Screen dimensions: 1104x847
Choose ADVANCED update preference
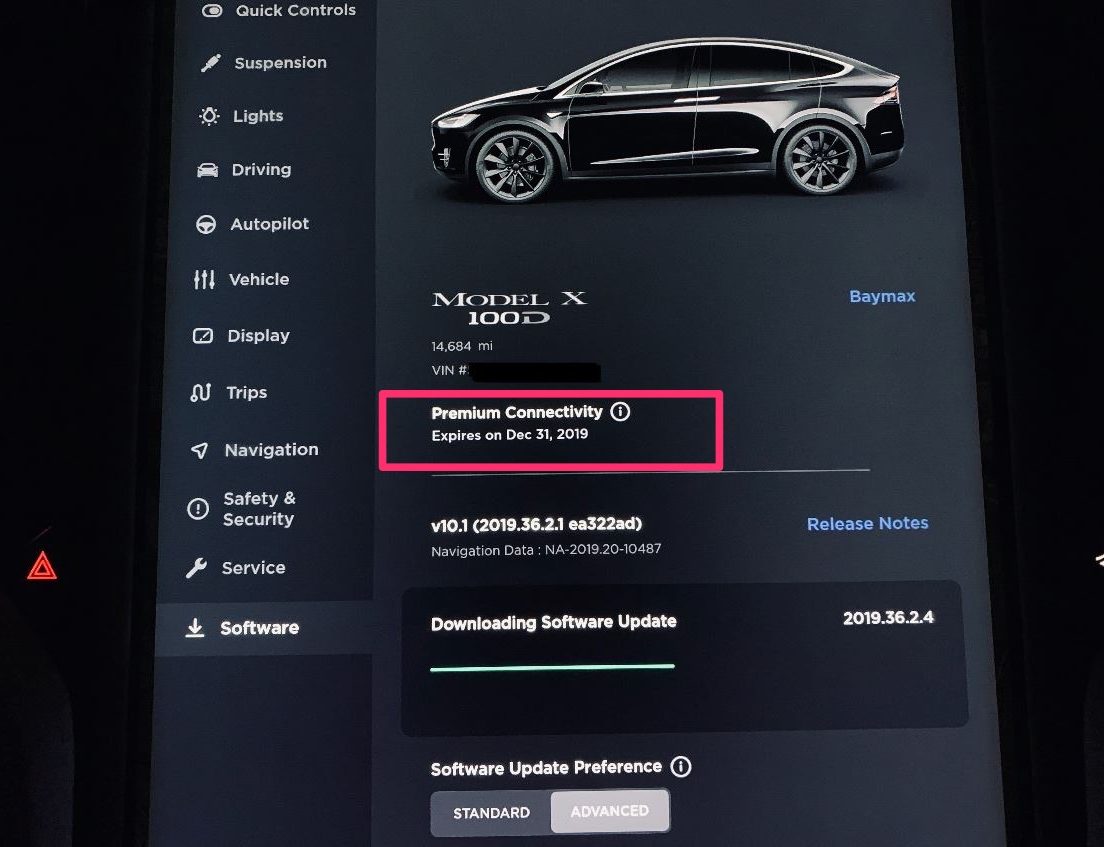tap(610, 811)
